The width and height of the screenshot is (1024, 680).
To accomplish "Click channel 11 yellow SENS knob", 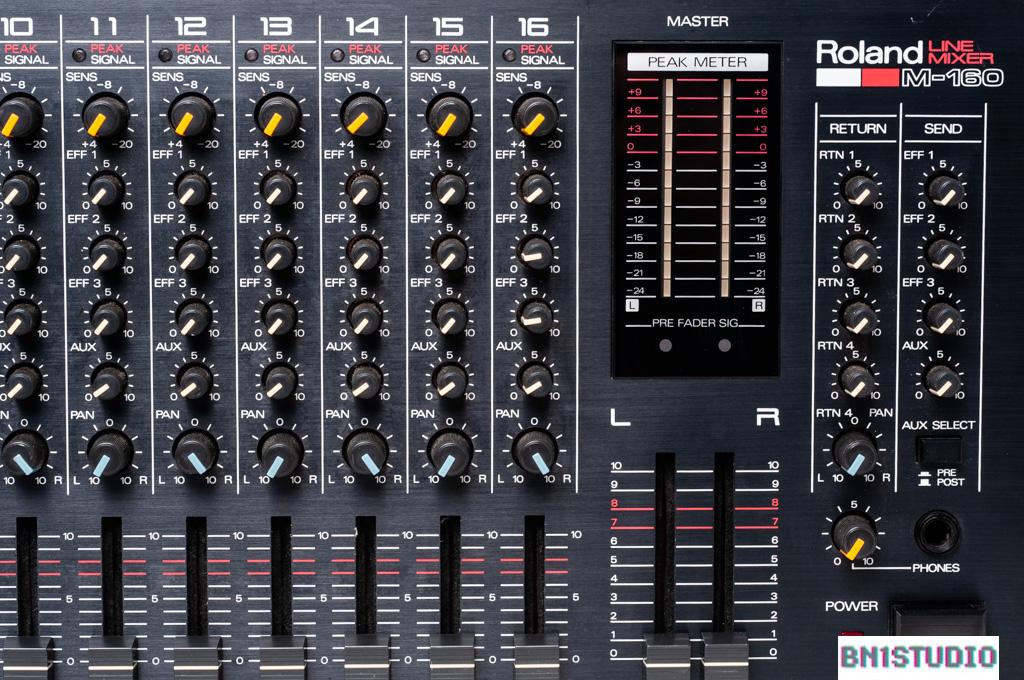I will pyautogui.click(x=105, y=116).
